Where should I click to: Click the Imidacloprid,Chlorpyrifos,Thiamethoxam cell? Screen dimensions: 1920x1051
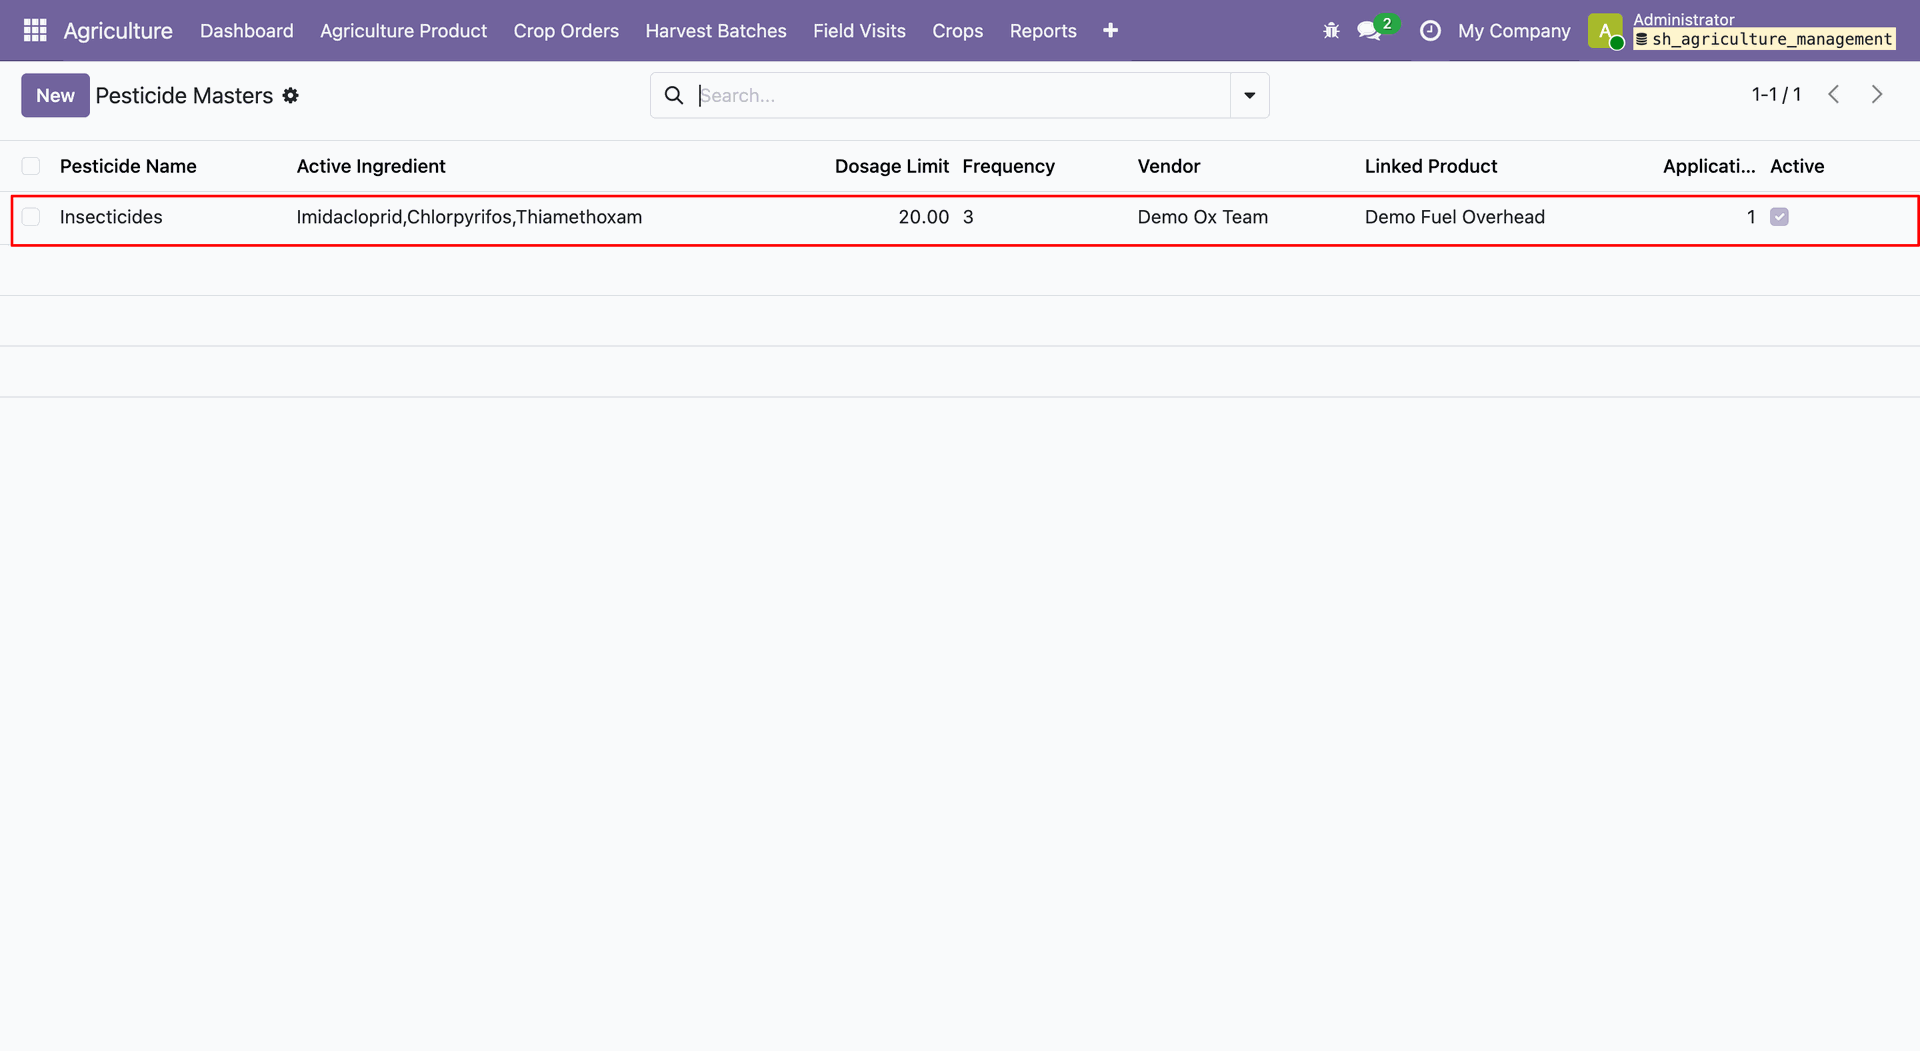tap(469, 217)
